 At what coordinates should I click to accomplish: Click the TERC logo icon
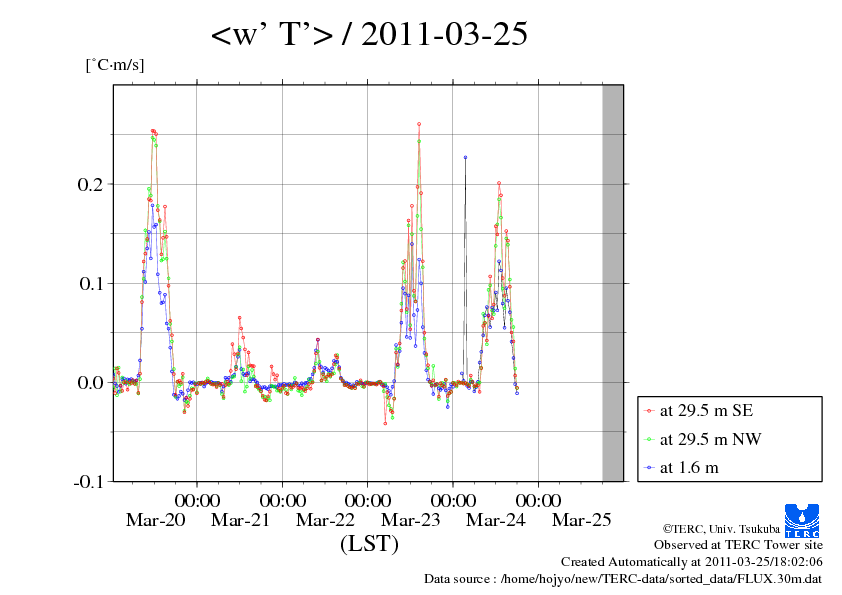(x=802, y=520)
